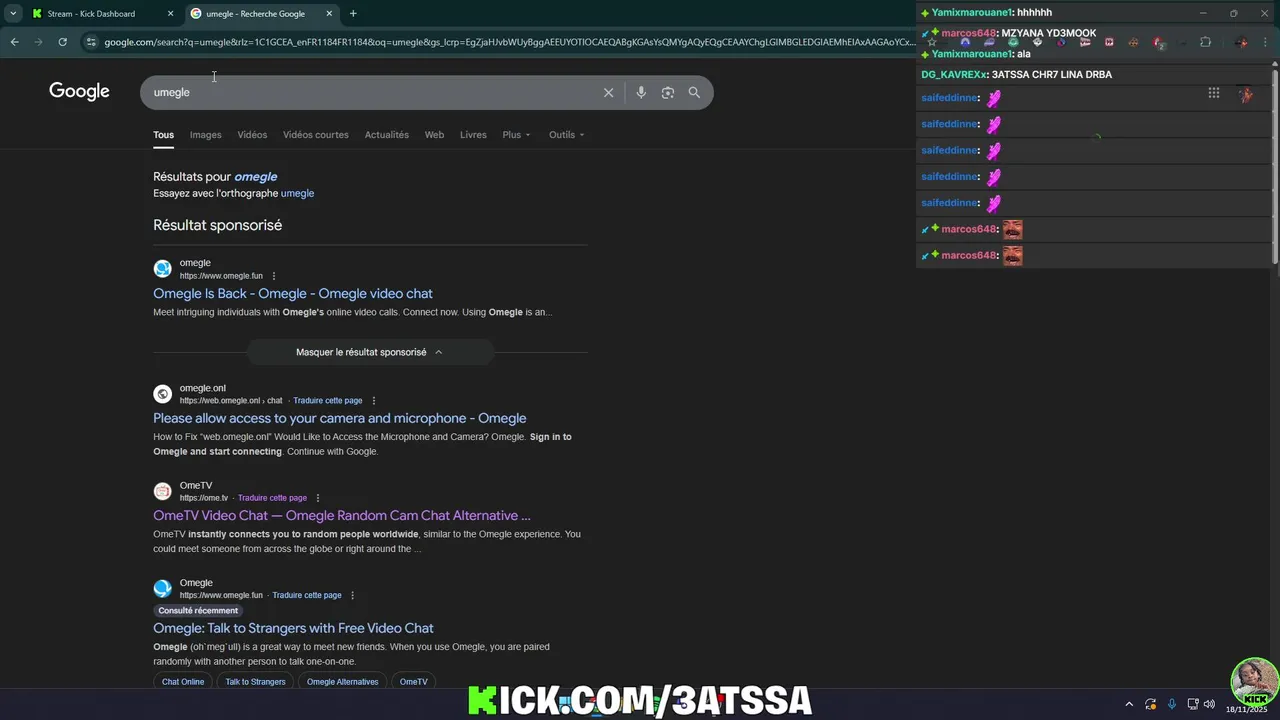This screenshot has height=720, width=1280.
Task: Open Google Lens image search icon
Action: click(667, 92)
